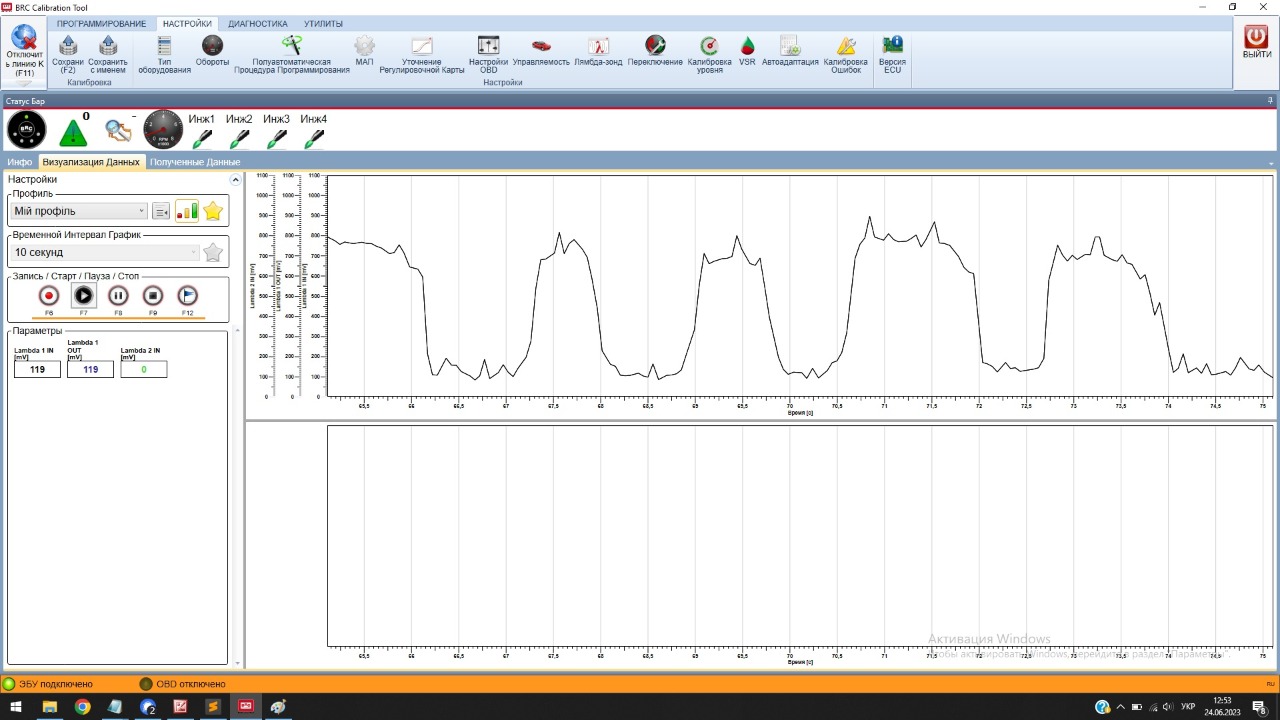This screenshot has width=1280, height=720.
Task: Open the Полученные Данные tab
Action: tap(195, 161)
